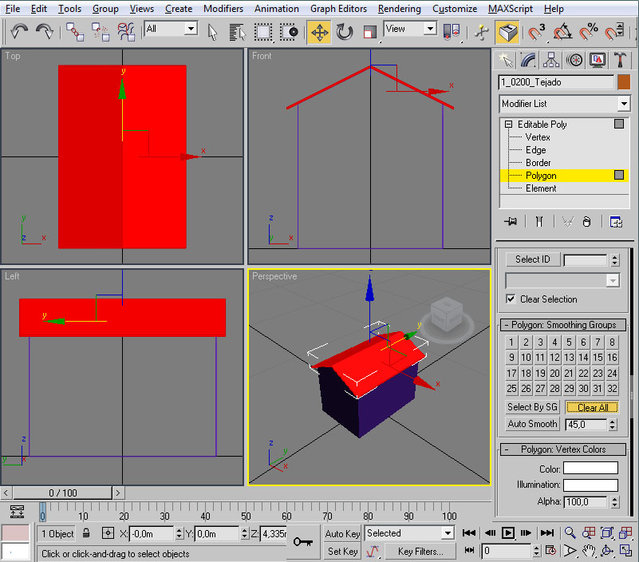
Task: Click the Configure Modifier Sets icon
Action: [616, 221]
